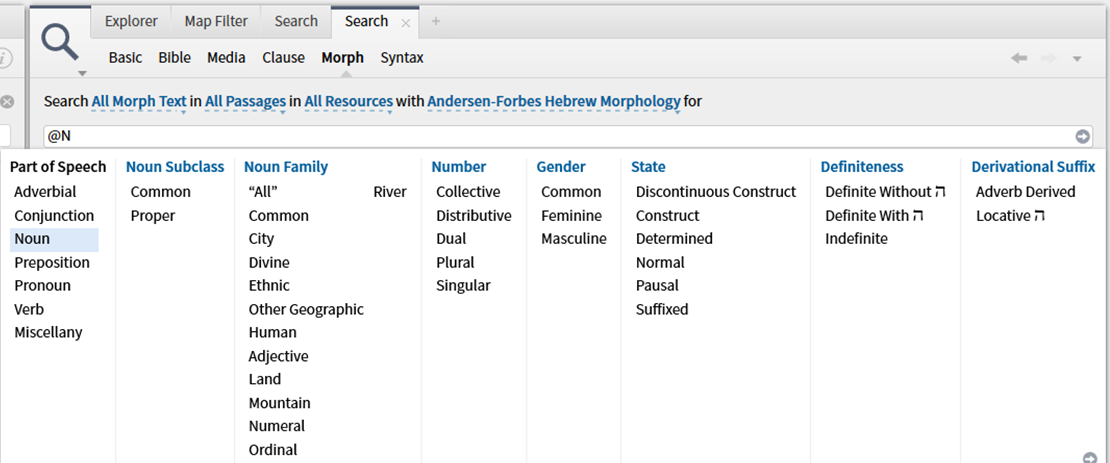Select Verb under Part of Speech
This screenshot has width=1110, height=463.
(x=29, y=309)
